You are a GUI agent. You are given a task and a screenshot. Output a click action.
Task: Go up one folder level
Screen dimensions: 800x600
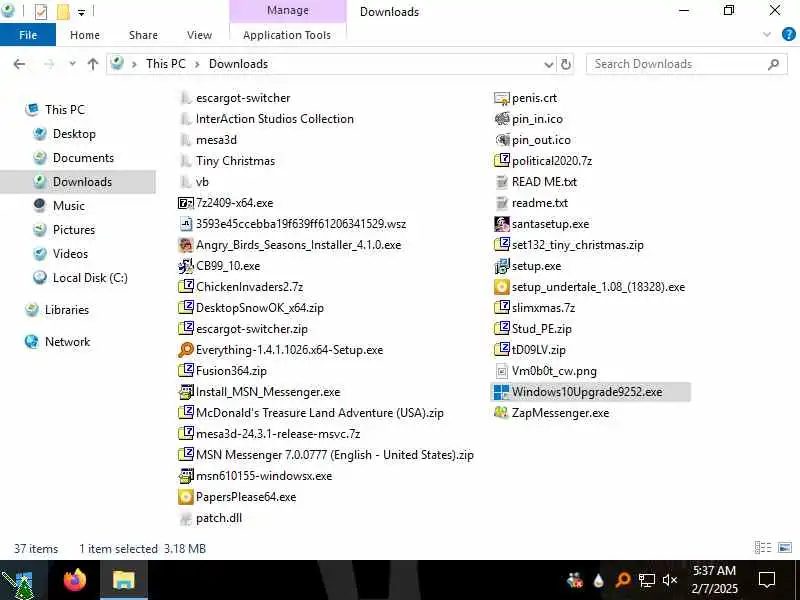[92, 64]
